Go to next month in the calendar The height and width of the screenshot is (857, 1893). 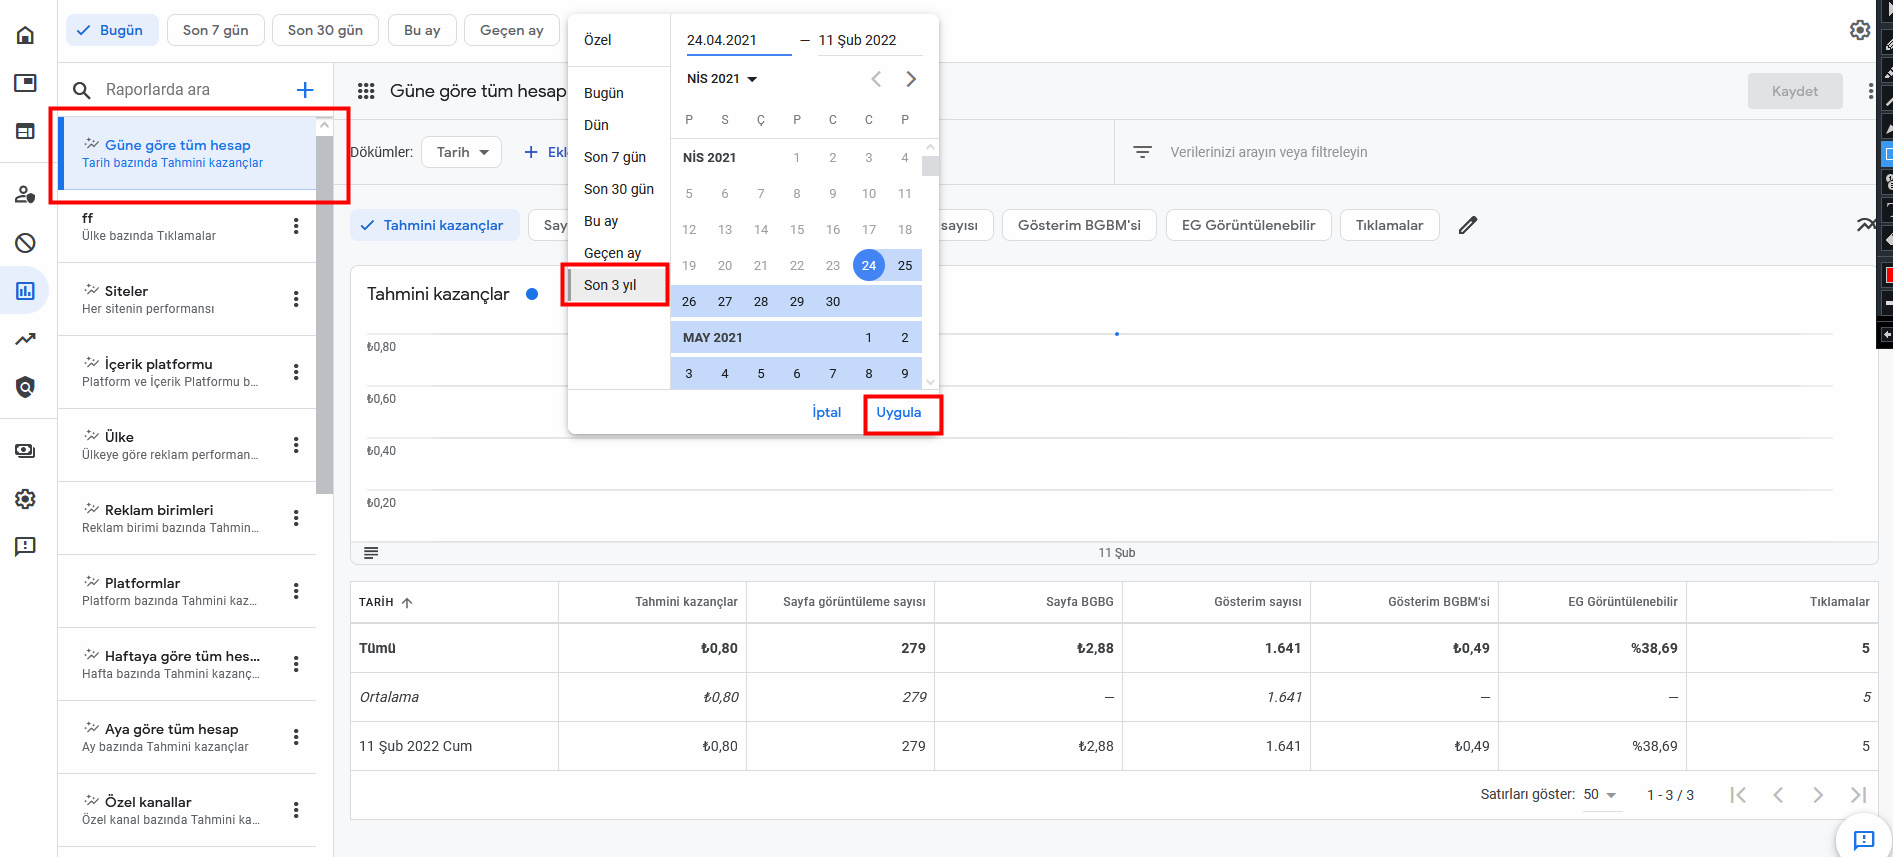click(910, 79)
